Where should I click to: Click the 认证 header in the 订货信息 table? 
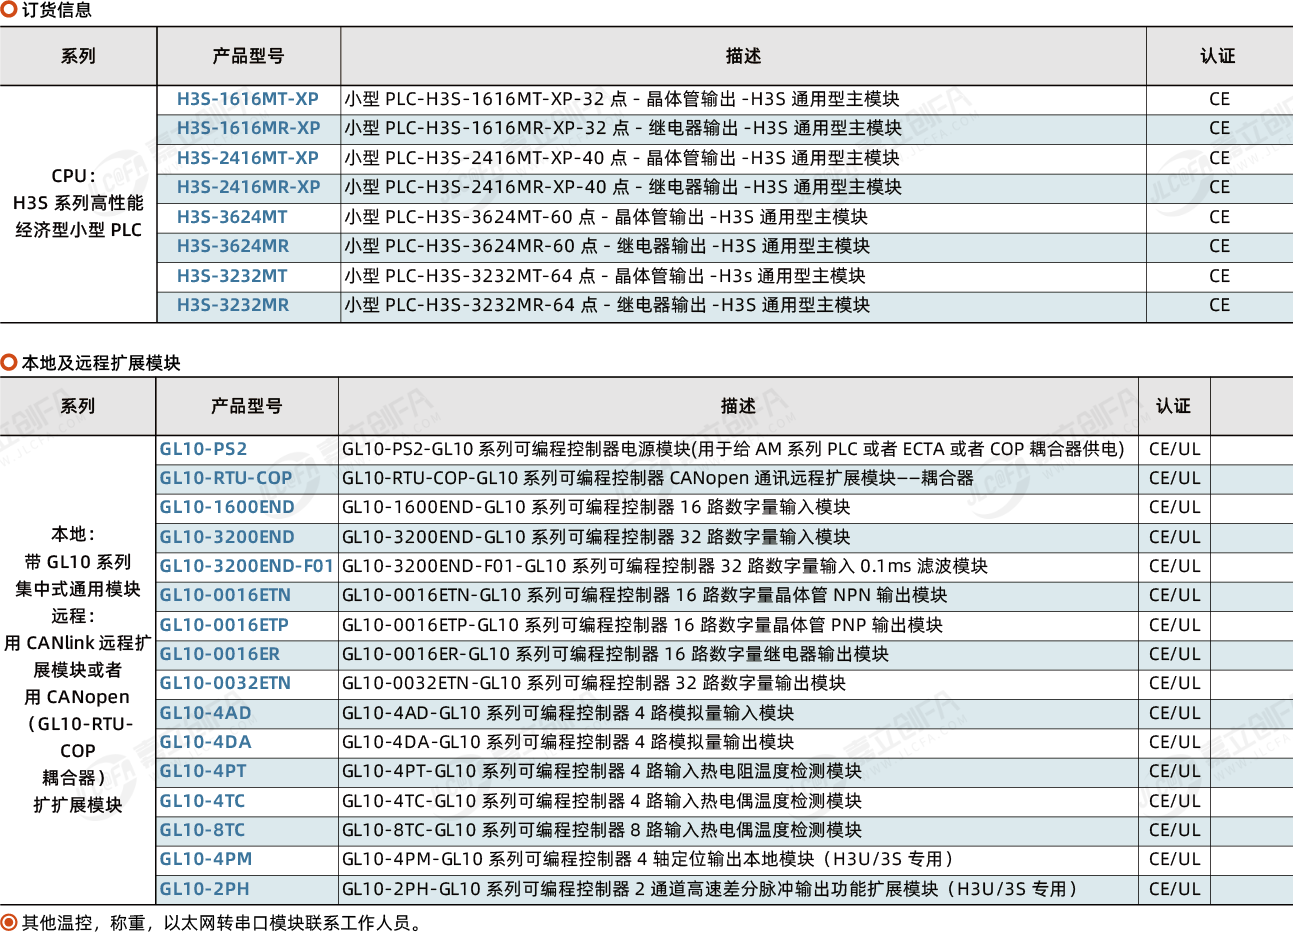click(1218, 56)
